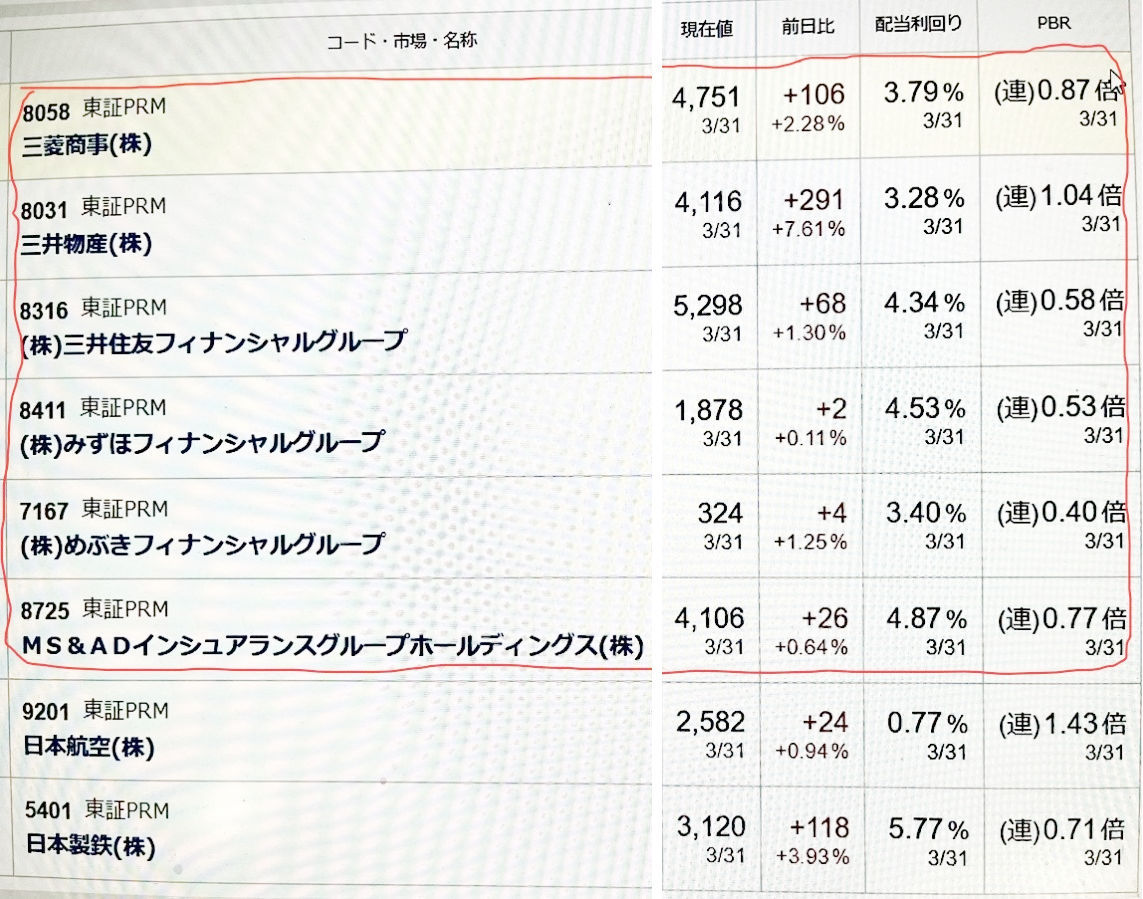Click the 1.43倍 PBR value
The image size is (1143, 899).
click(1070, 724)
